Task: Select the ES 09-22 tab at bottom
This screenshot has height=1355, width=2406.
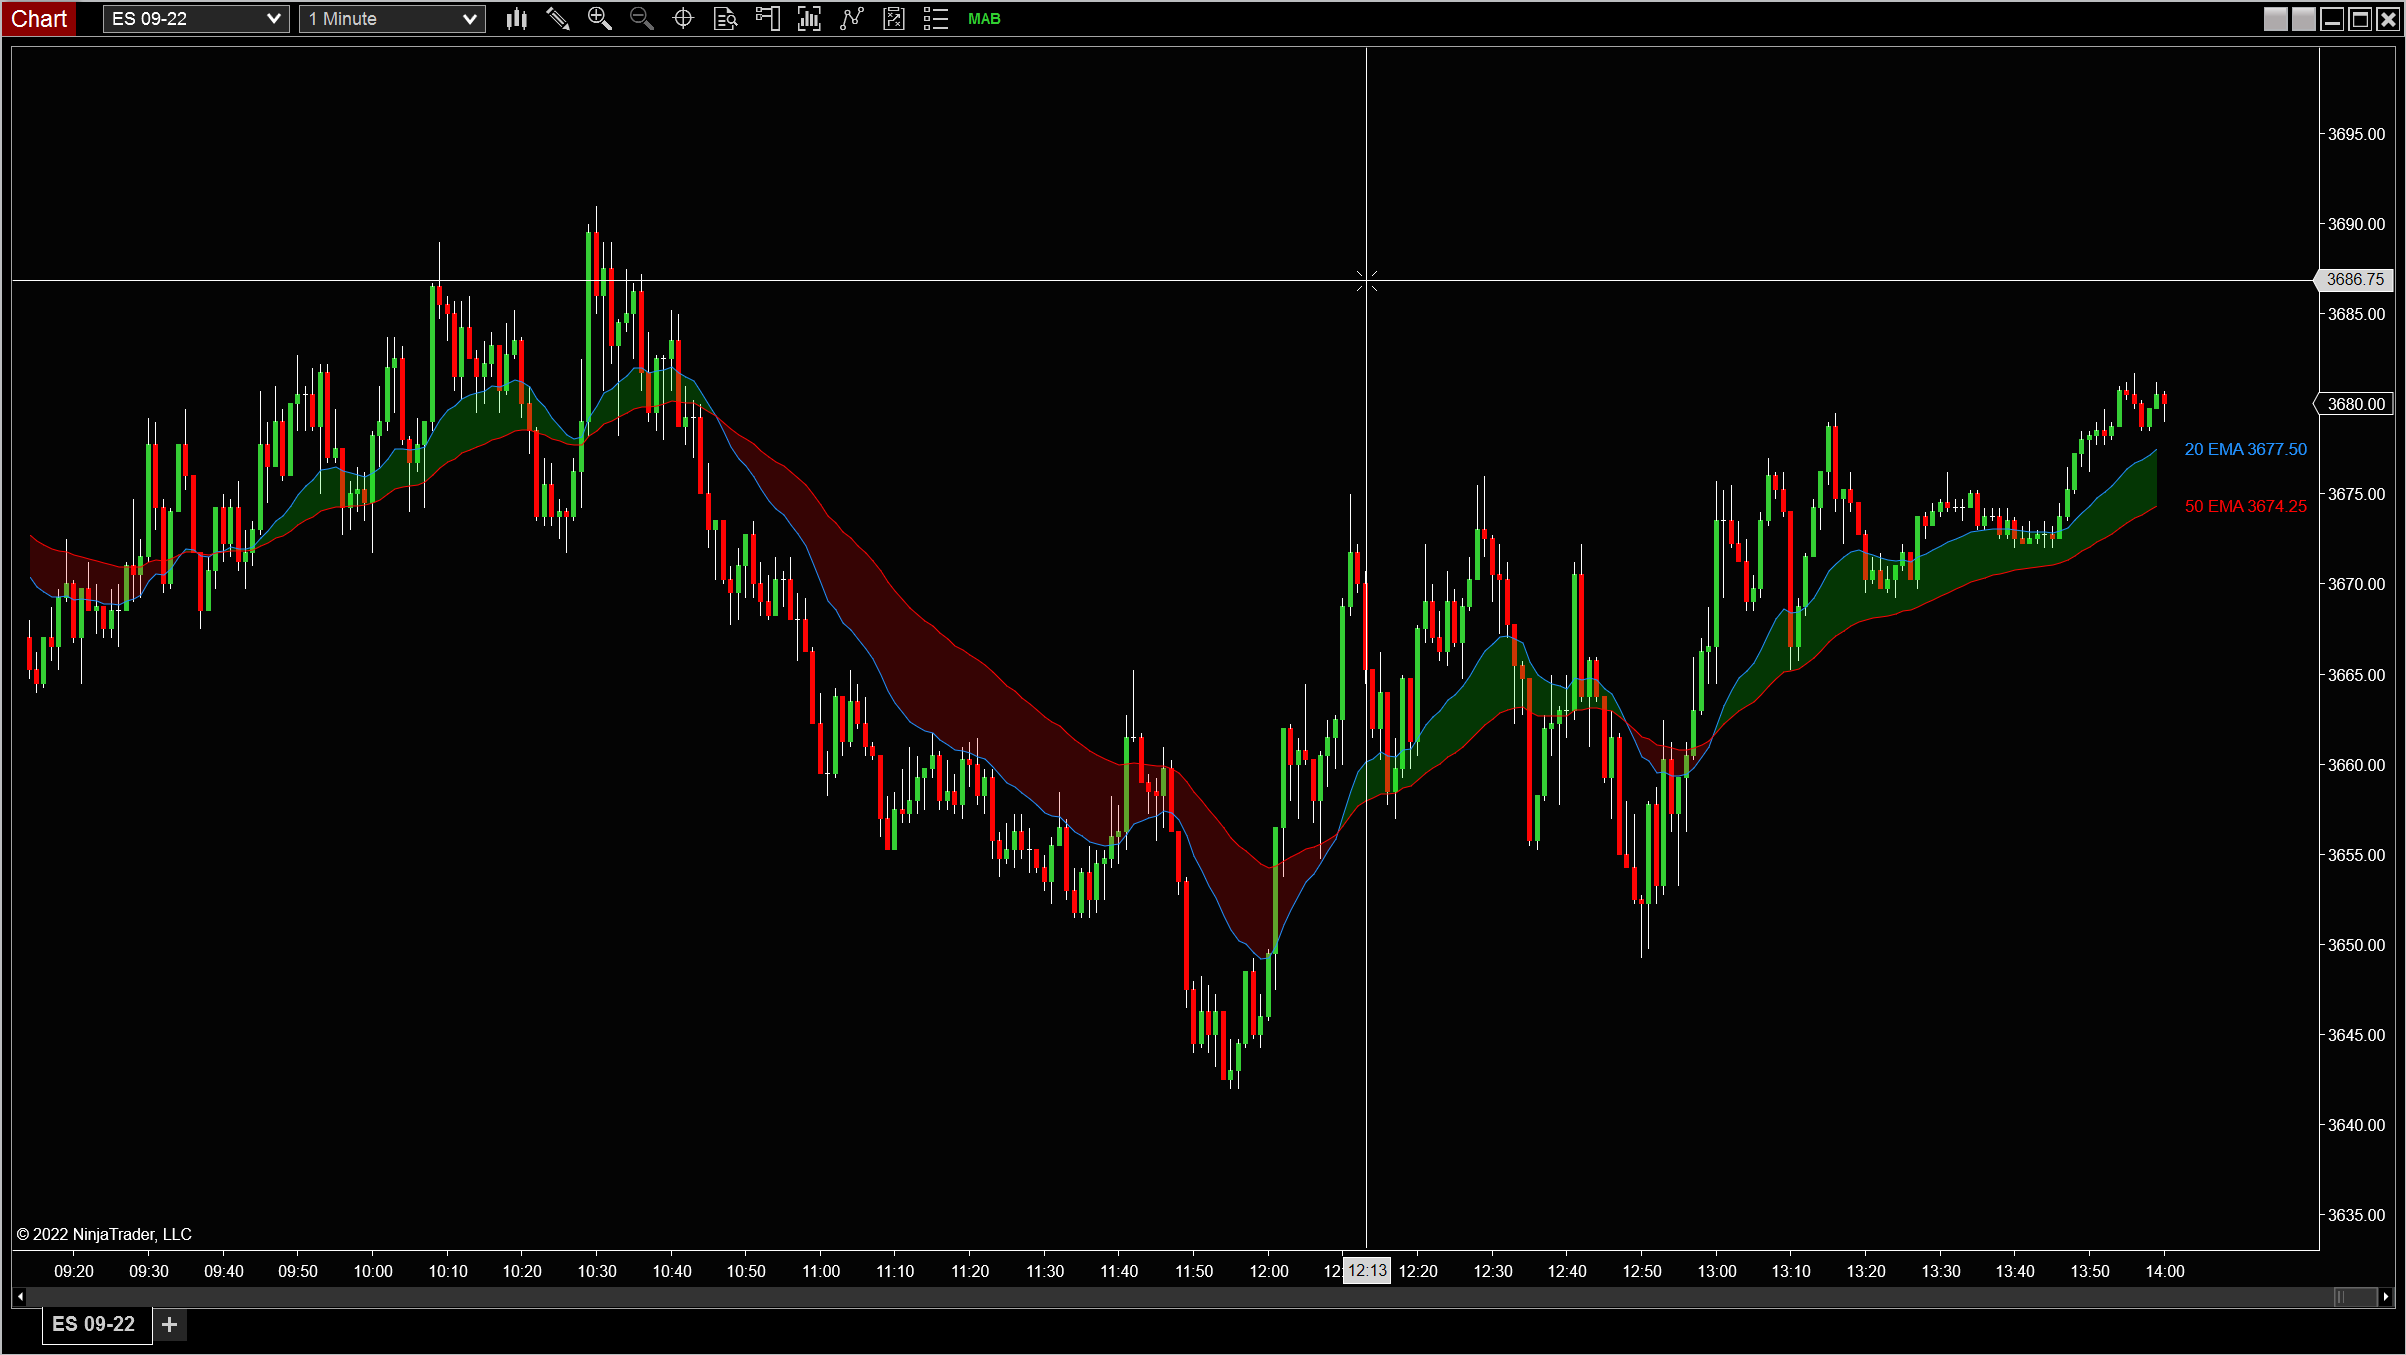Action: tap(95, 1324)
